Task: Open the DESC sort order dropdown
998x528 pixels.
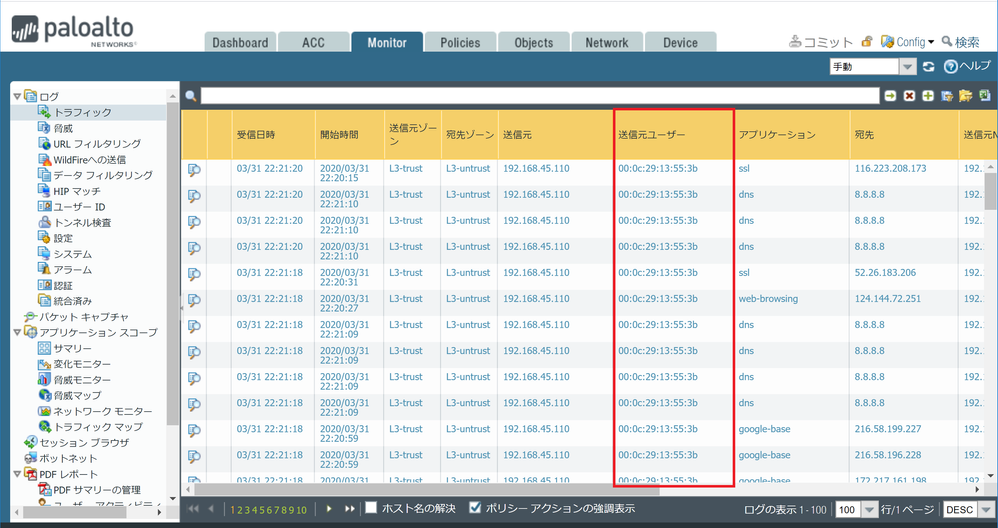Action: (986, 510)
